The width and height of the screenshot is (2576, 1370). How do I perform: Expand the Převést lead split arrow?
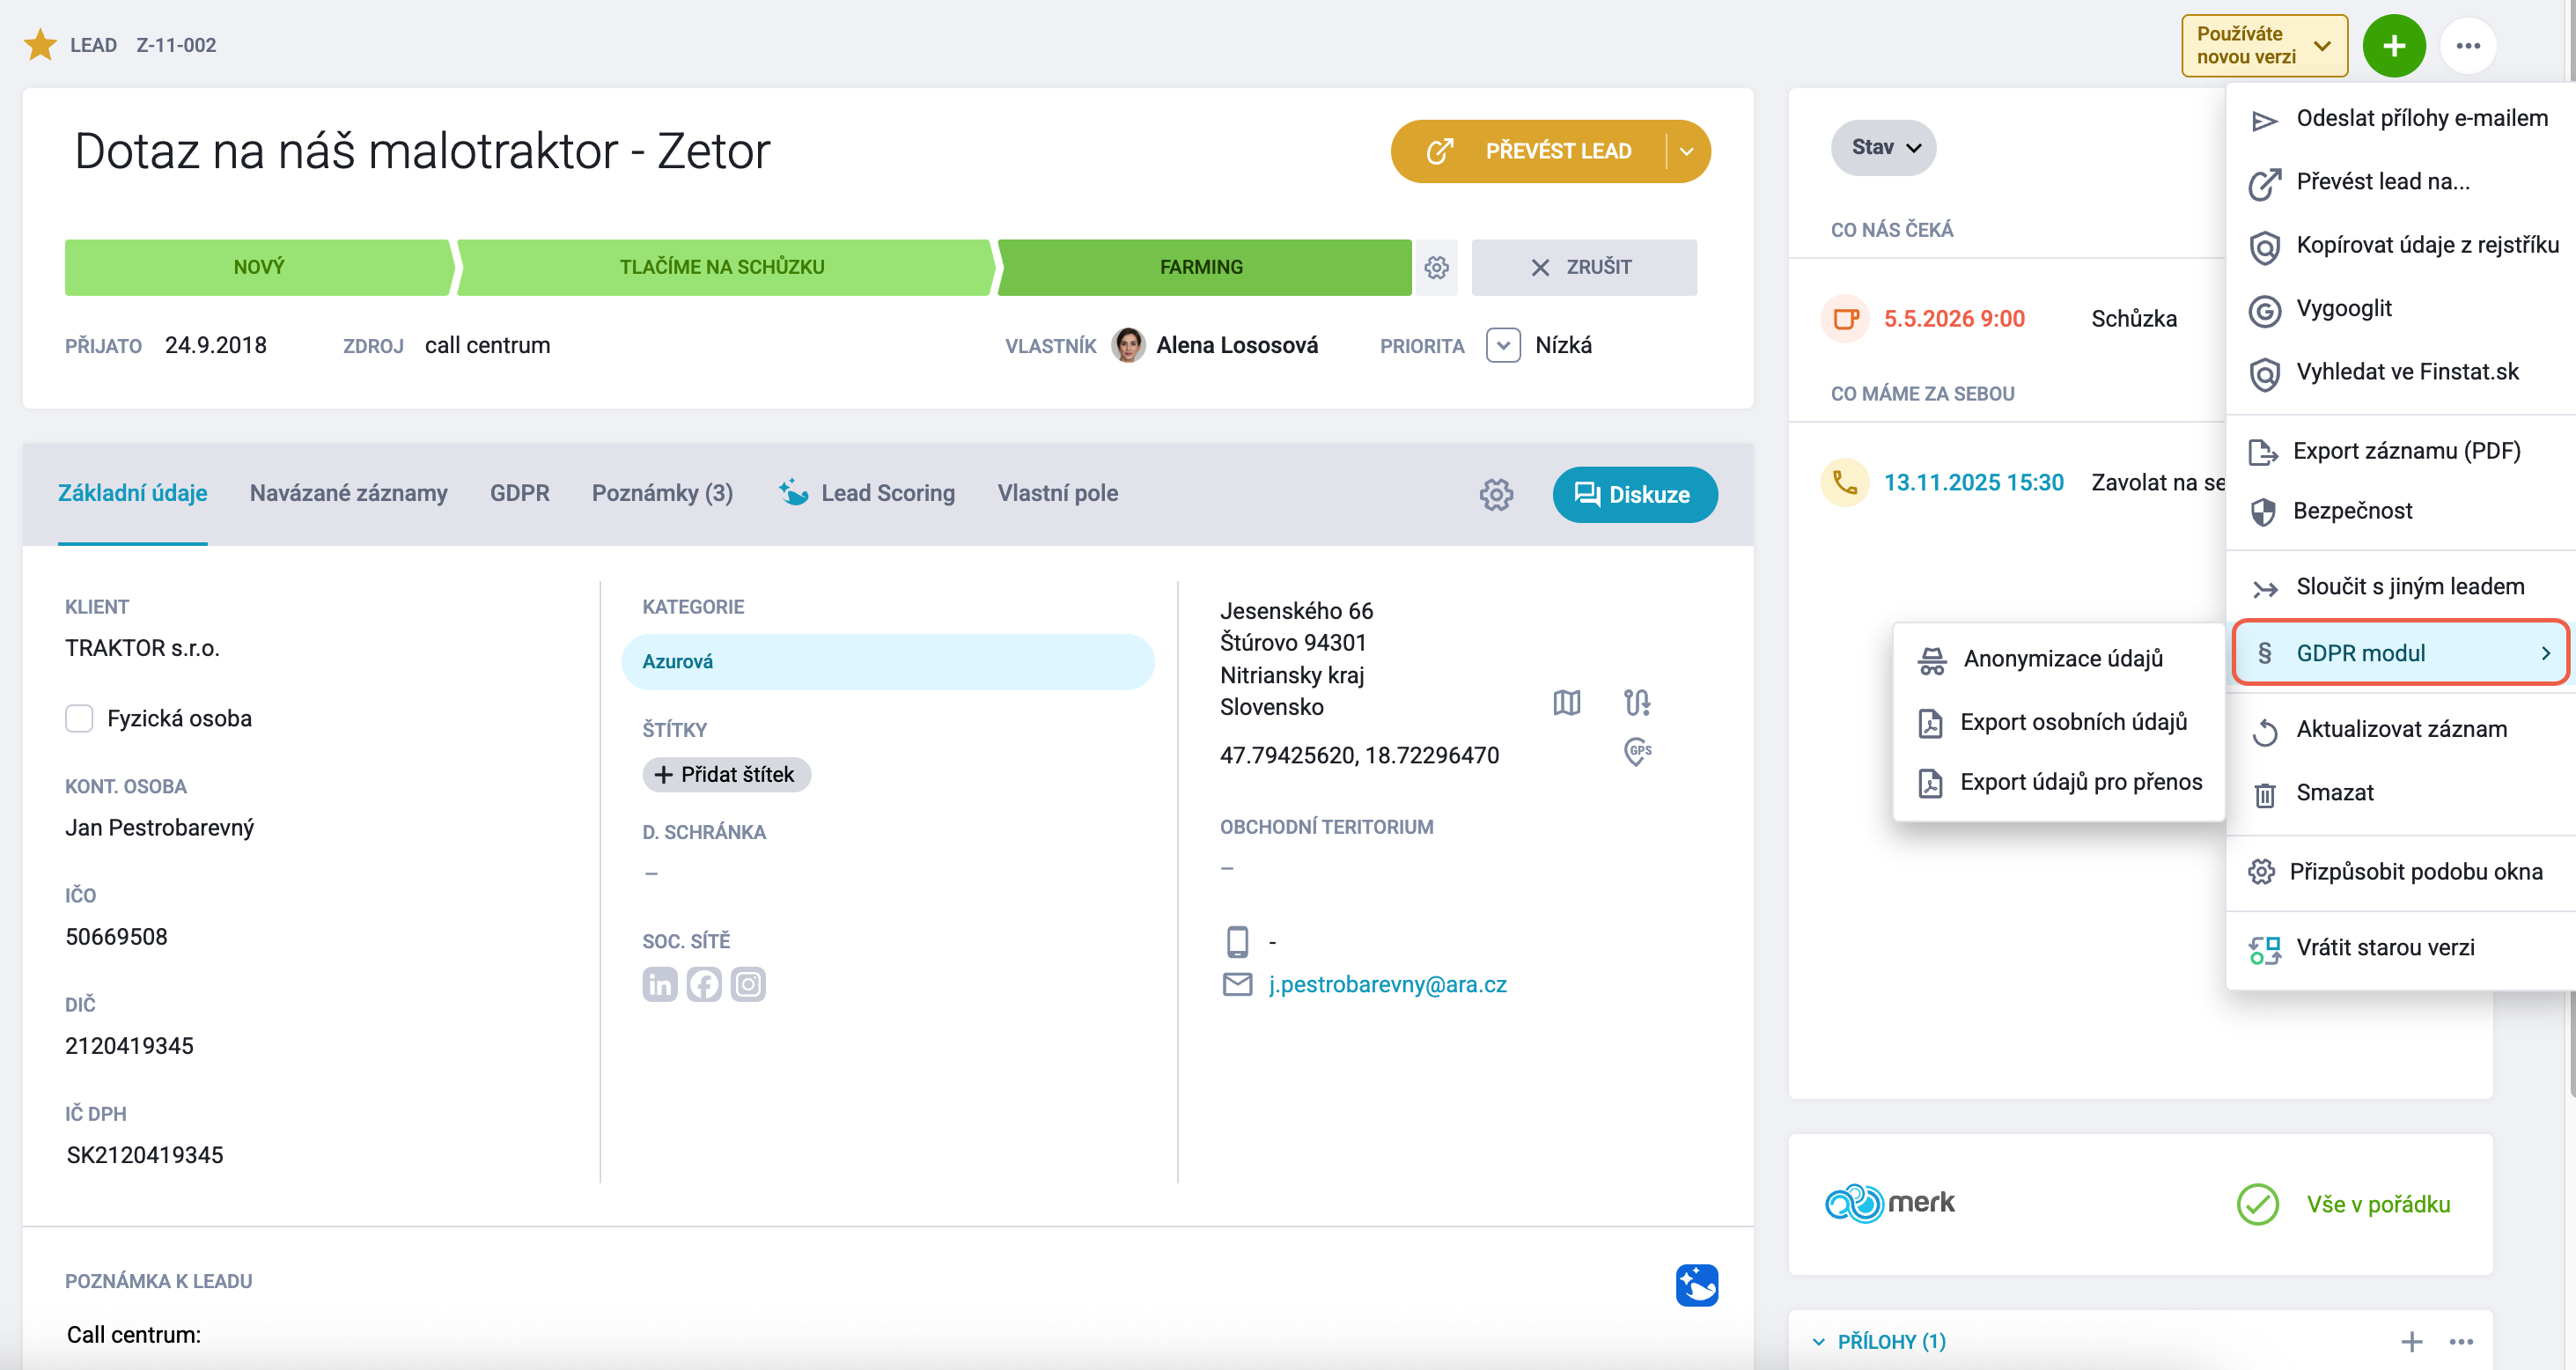pos(1687,151)
